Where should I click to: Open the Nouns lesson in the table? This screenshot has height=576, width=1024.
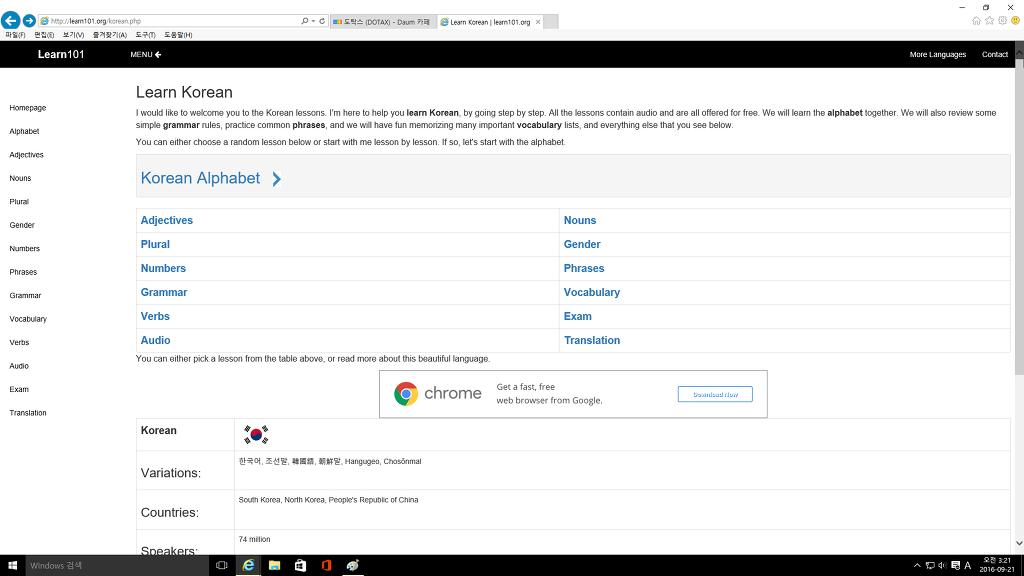[x=580, y=220]
